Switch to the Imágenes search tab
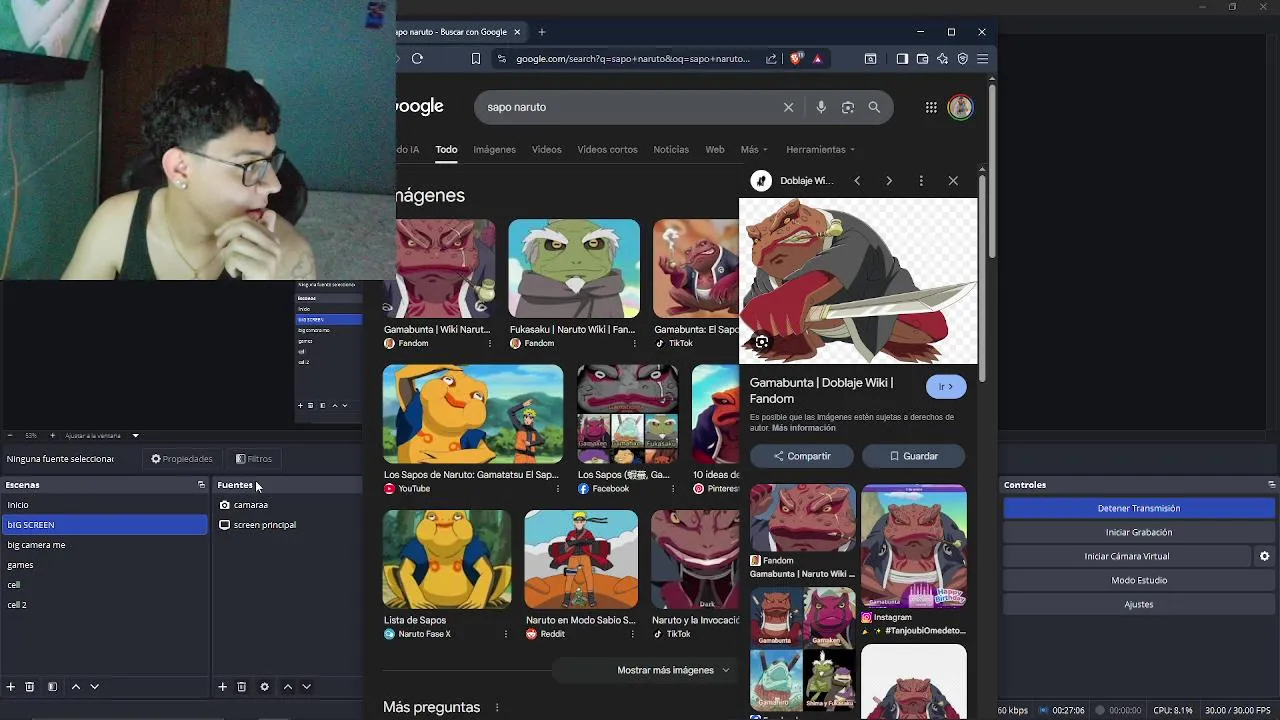Screen dimensions: 1280x720 [x=494, y=150]
